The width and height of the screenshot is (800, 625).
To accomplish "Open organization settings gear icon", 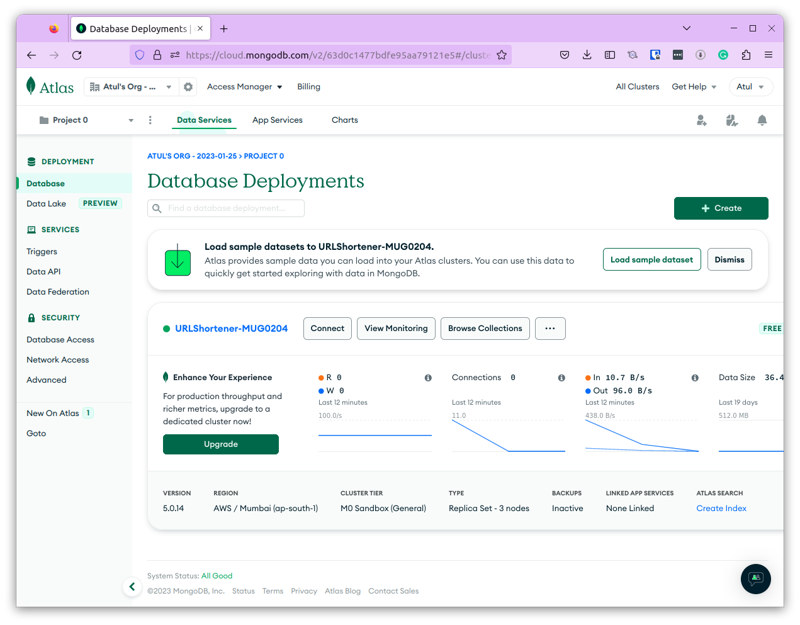I will tap(188, 87).
